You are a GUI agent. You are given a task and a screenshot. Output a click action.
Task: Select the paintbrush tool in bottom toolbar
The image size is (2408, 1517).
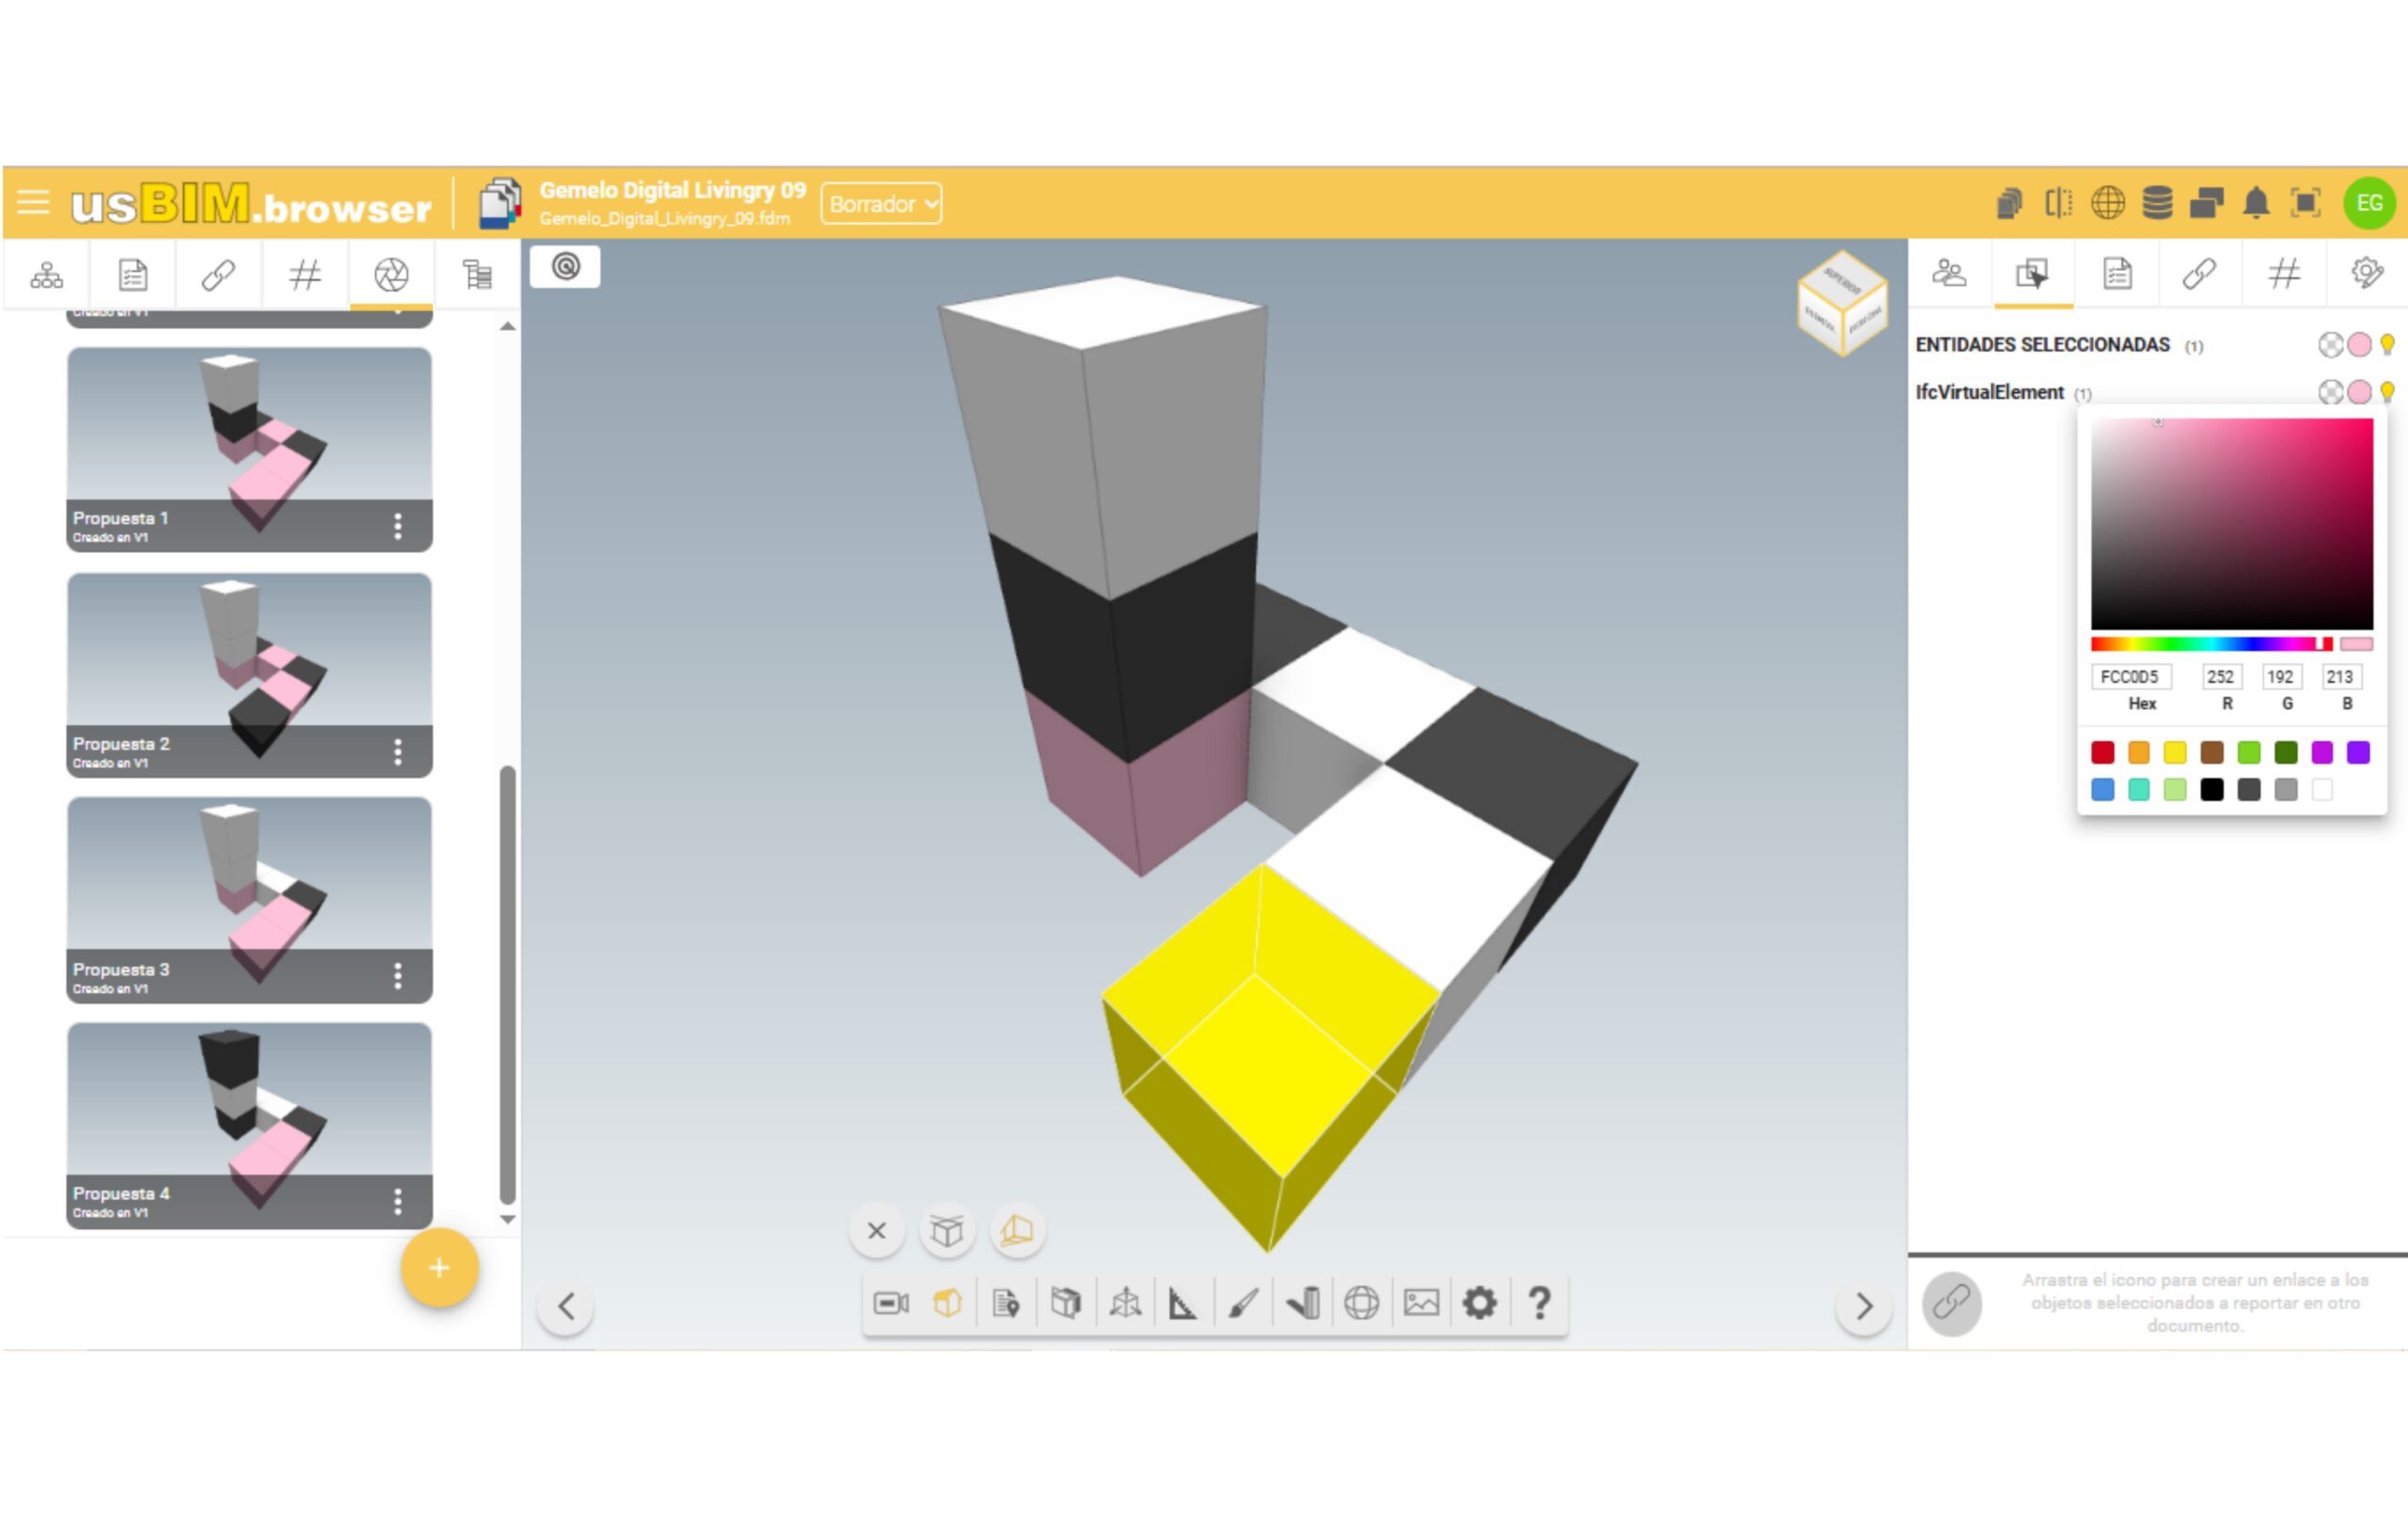(x=1243, y=1303)
